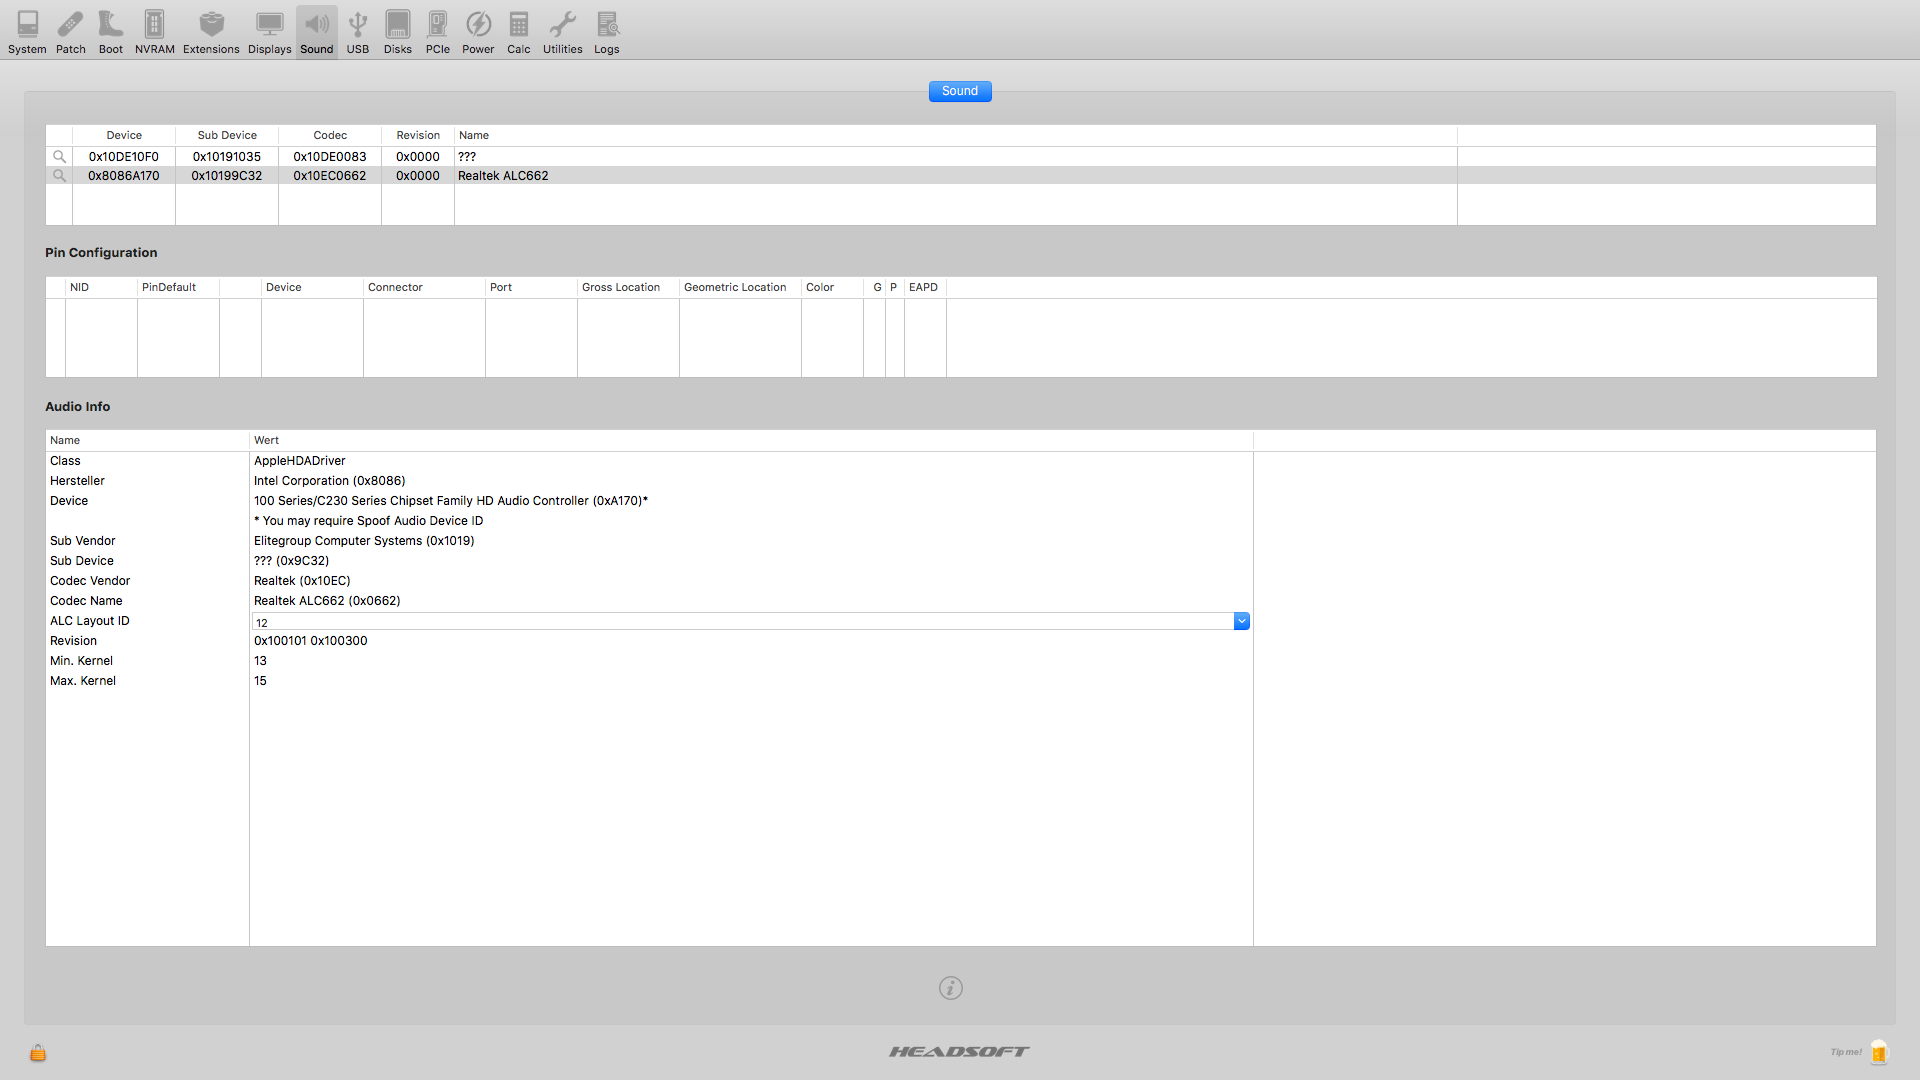Open the Calc section
This screenshot has height=1080, width=1920.
click(518, 32)
